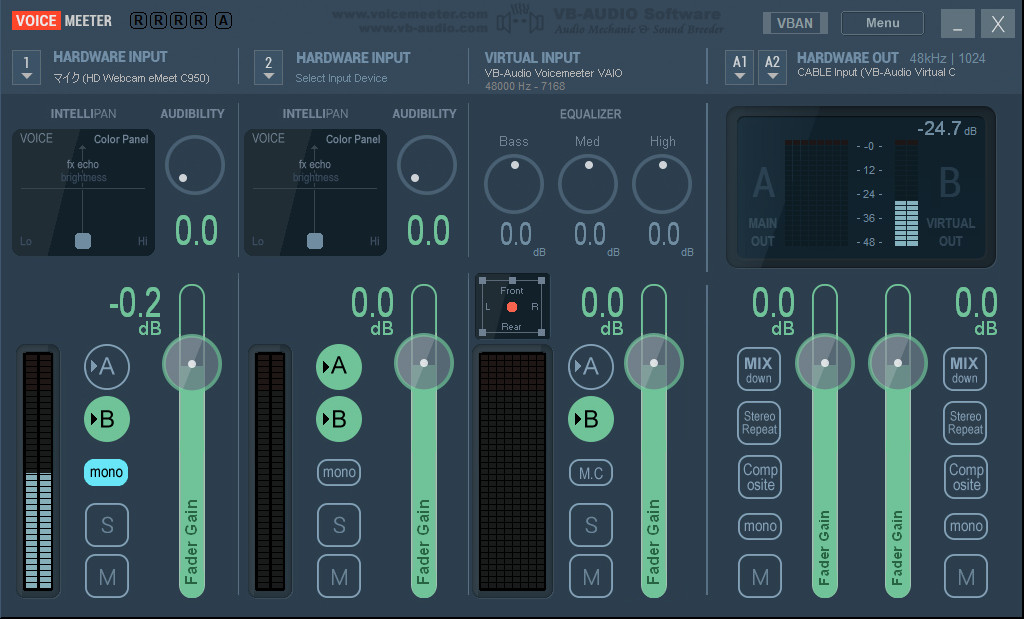Mute Hardware Input 2 with M button
The image size is (1024, 619).
tap(339, 577)
